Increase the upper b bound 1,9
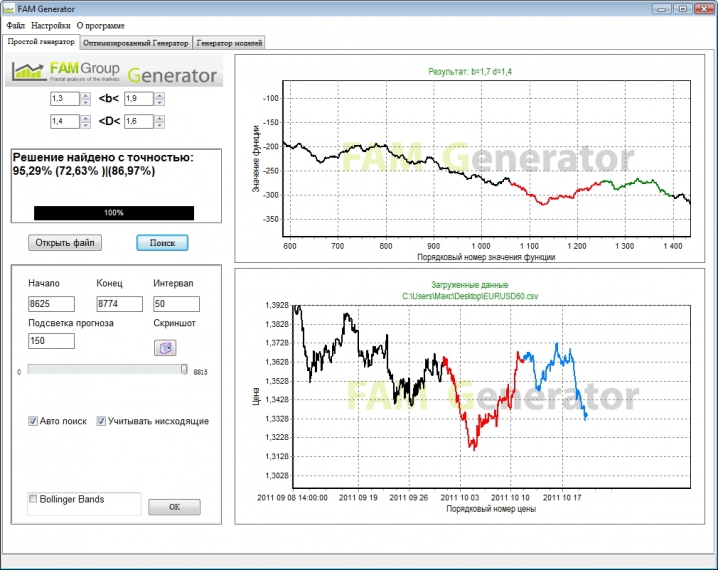Screen dimensions: 718x570 click(x=159, y=96)
